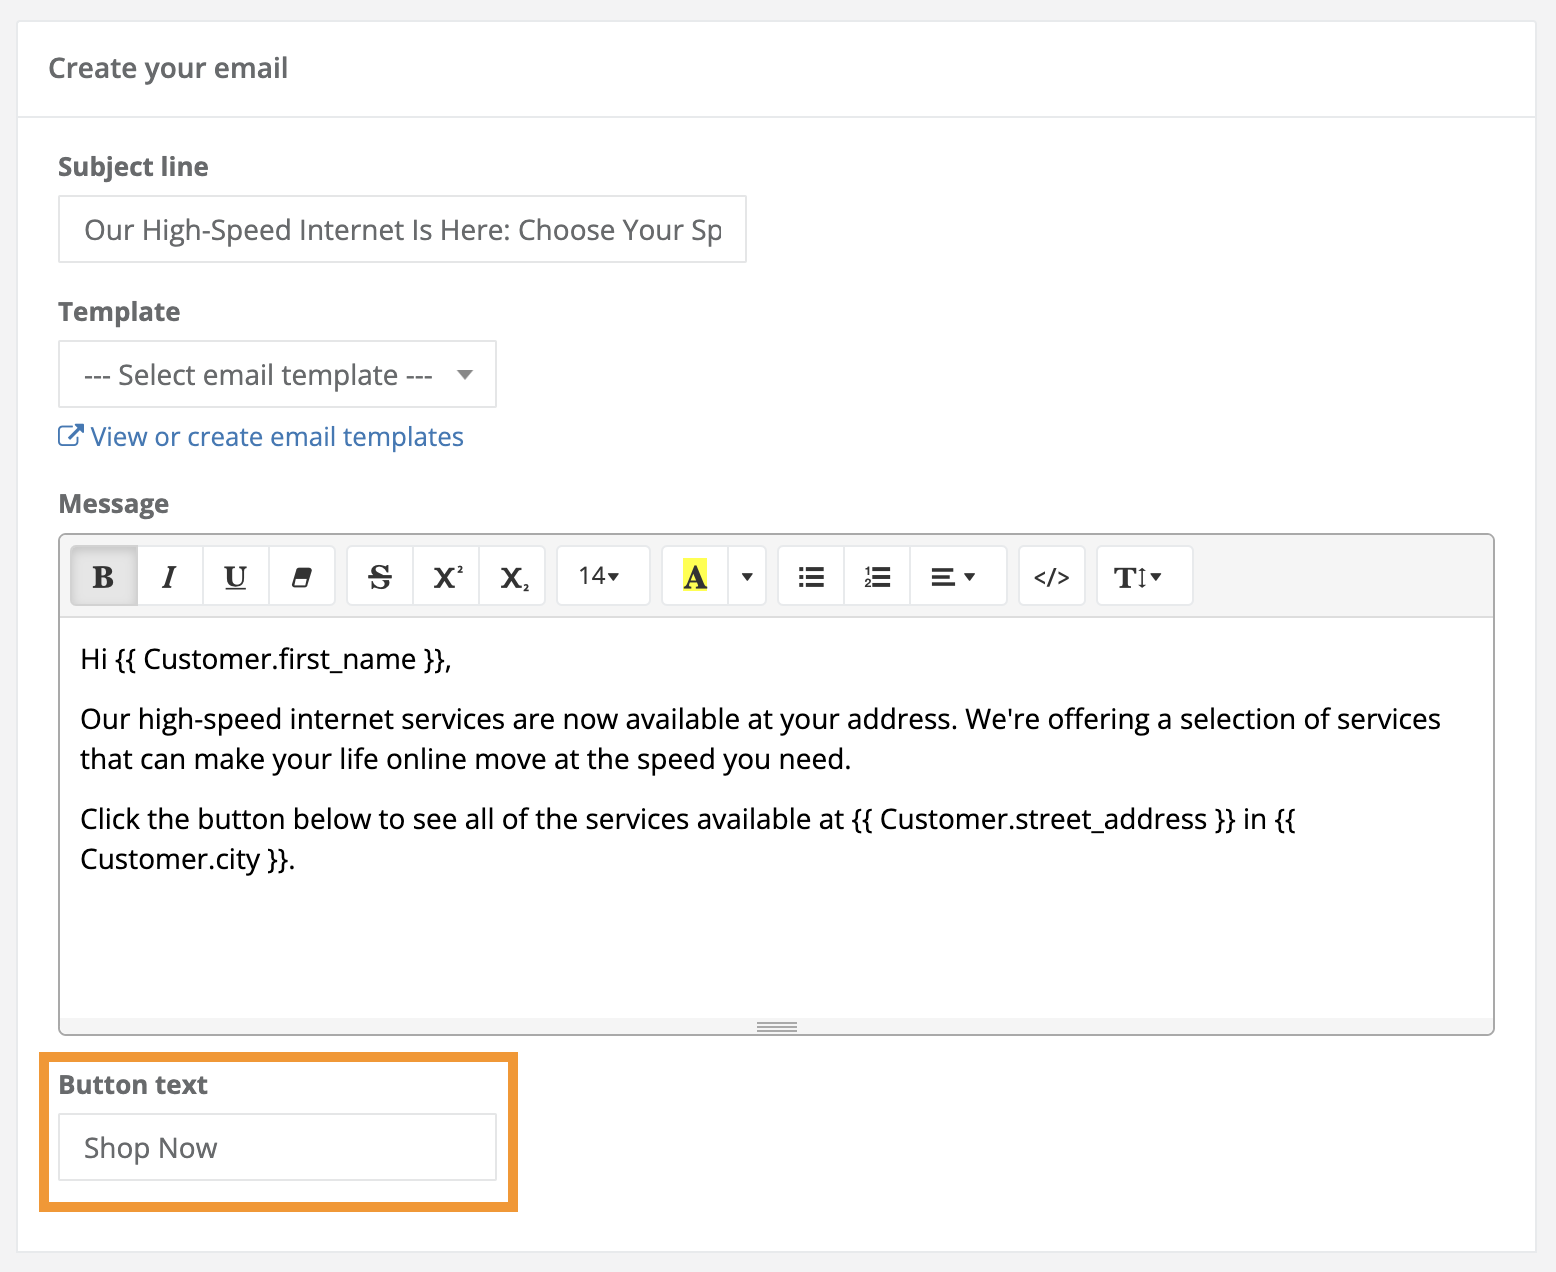
Task: Toggle bold formatting in message toolbar
Action: (x=103, y=577)
